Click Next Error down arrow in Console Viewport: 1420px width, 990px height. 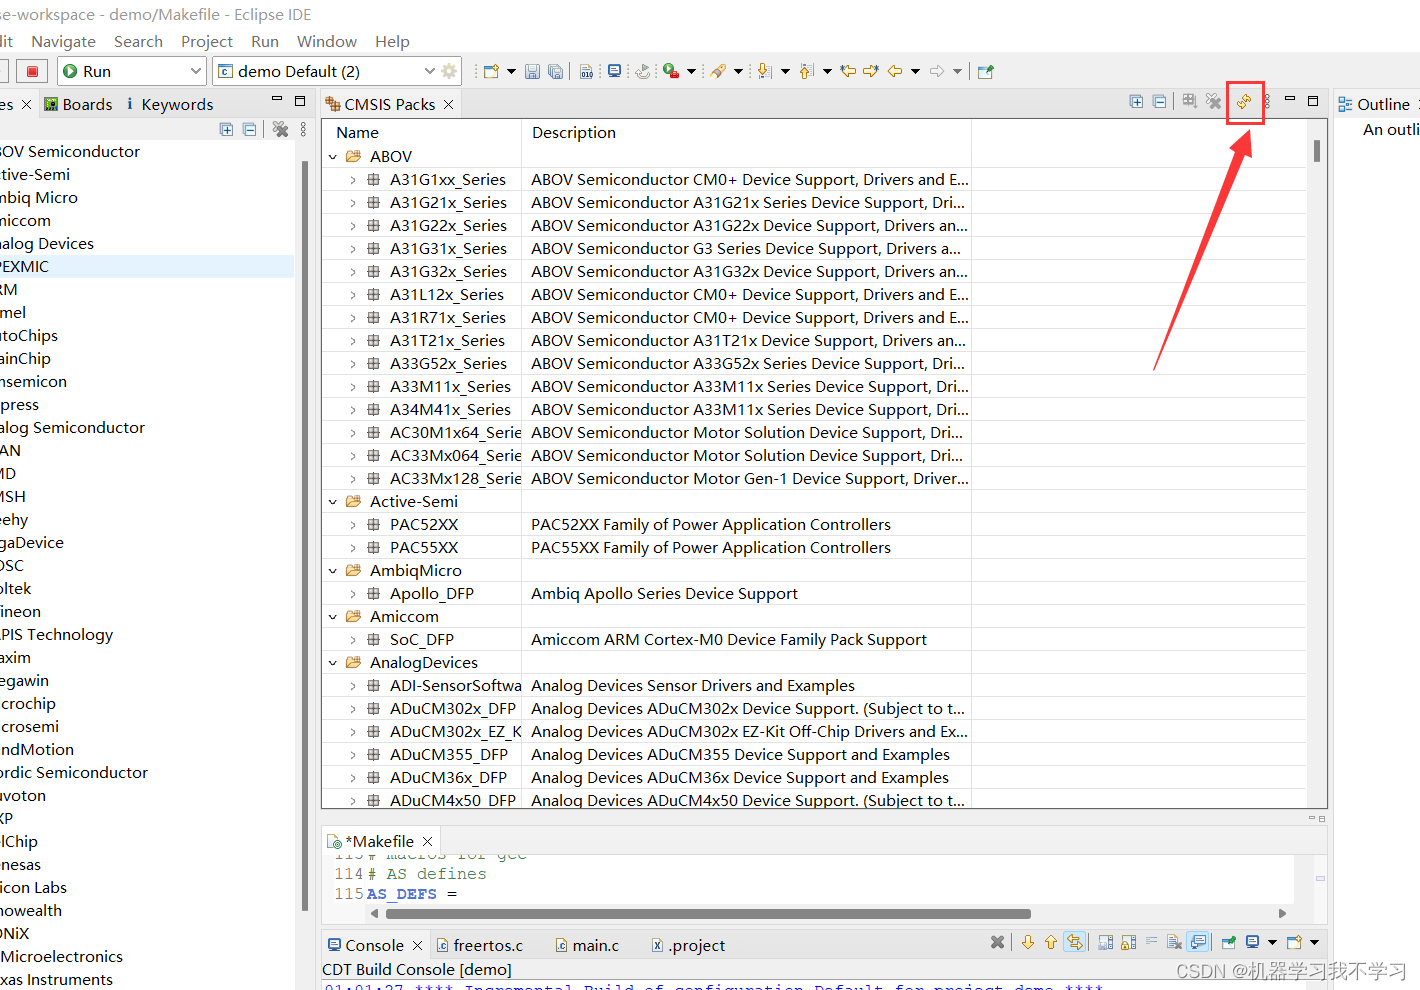[x=1028, y=942]
